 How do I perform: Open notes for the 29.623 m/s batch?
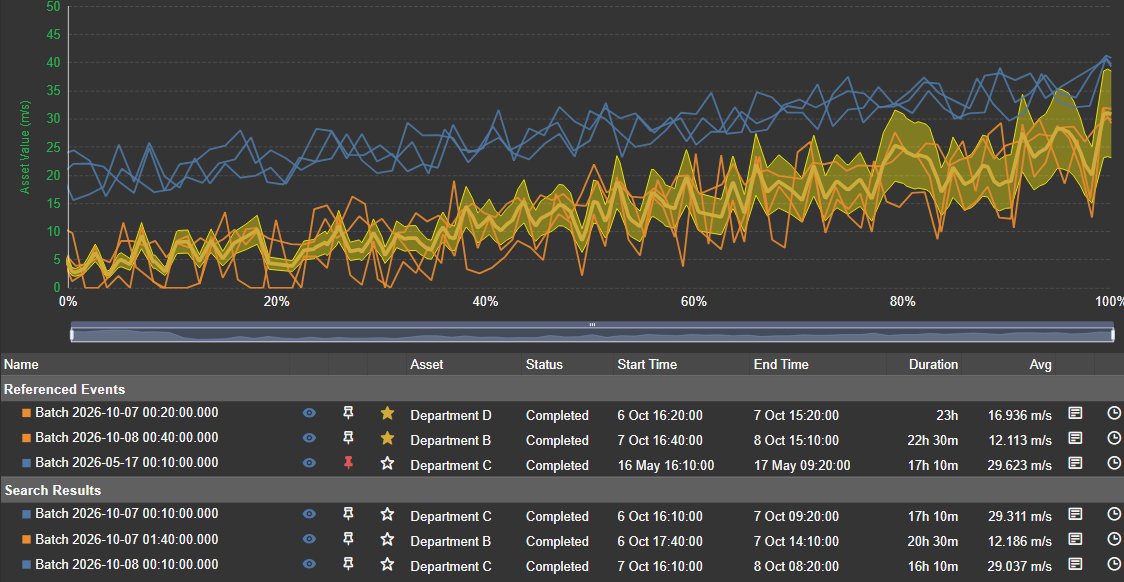[1075, 463]
